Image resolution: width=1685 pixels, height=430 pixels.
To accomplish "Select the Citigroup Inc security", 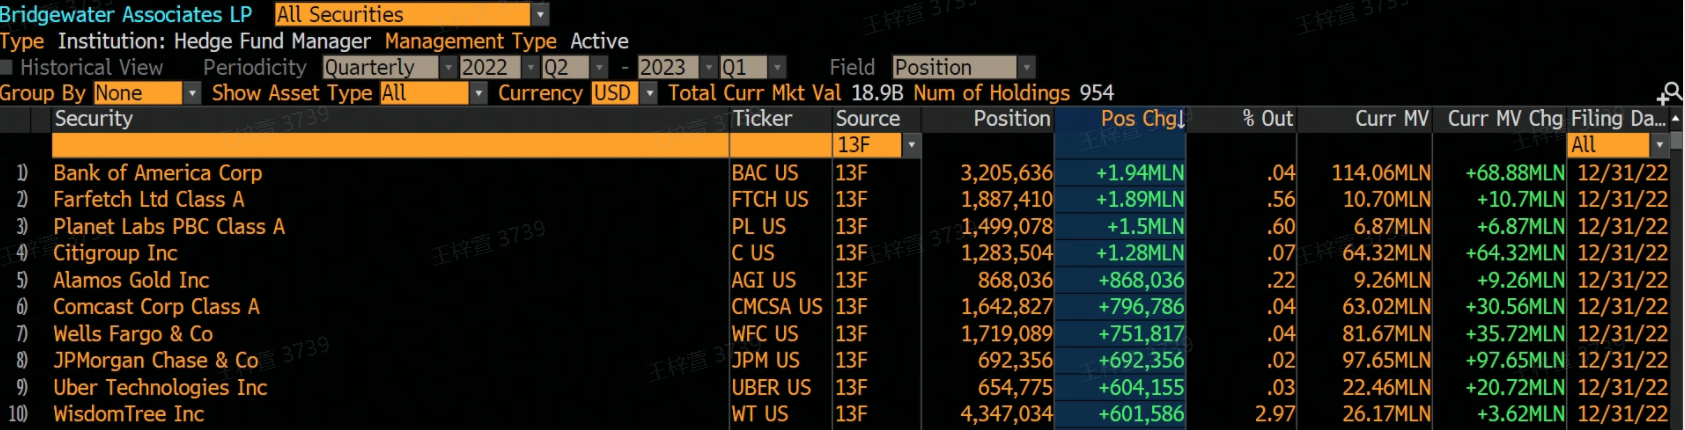I will point(115,254).
